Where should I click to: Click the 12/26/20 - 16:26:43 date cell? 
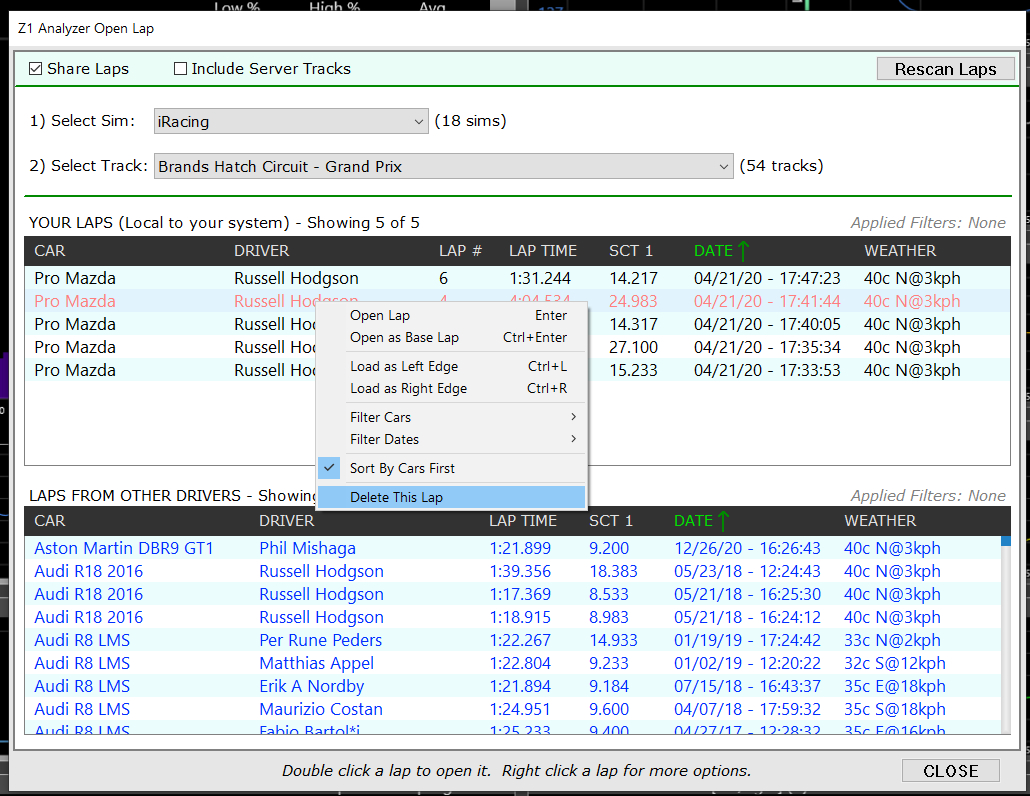747,548
